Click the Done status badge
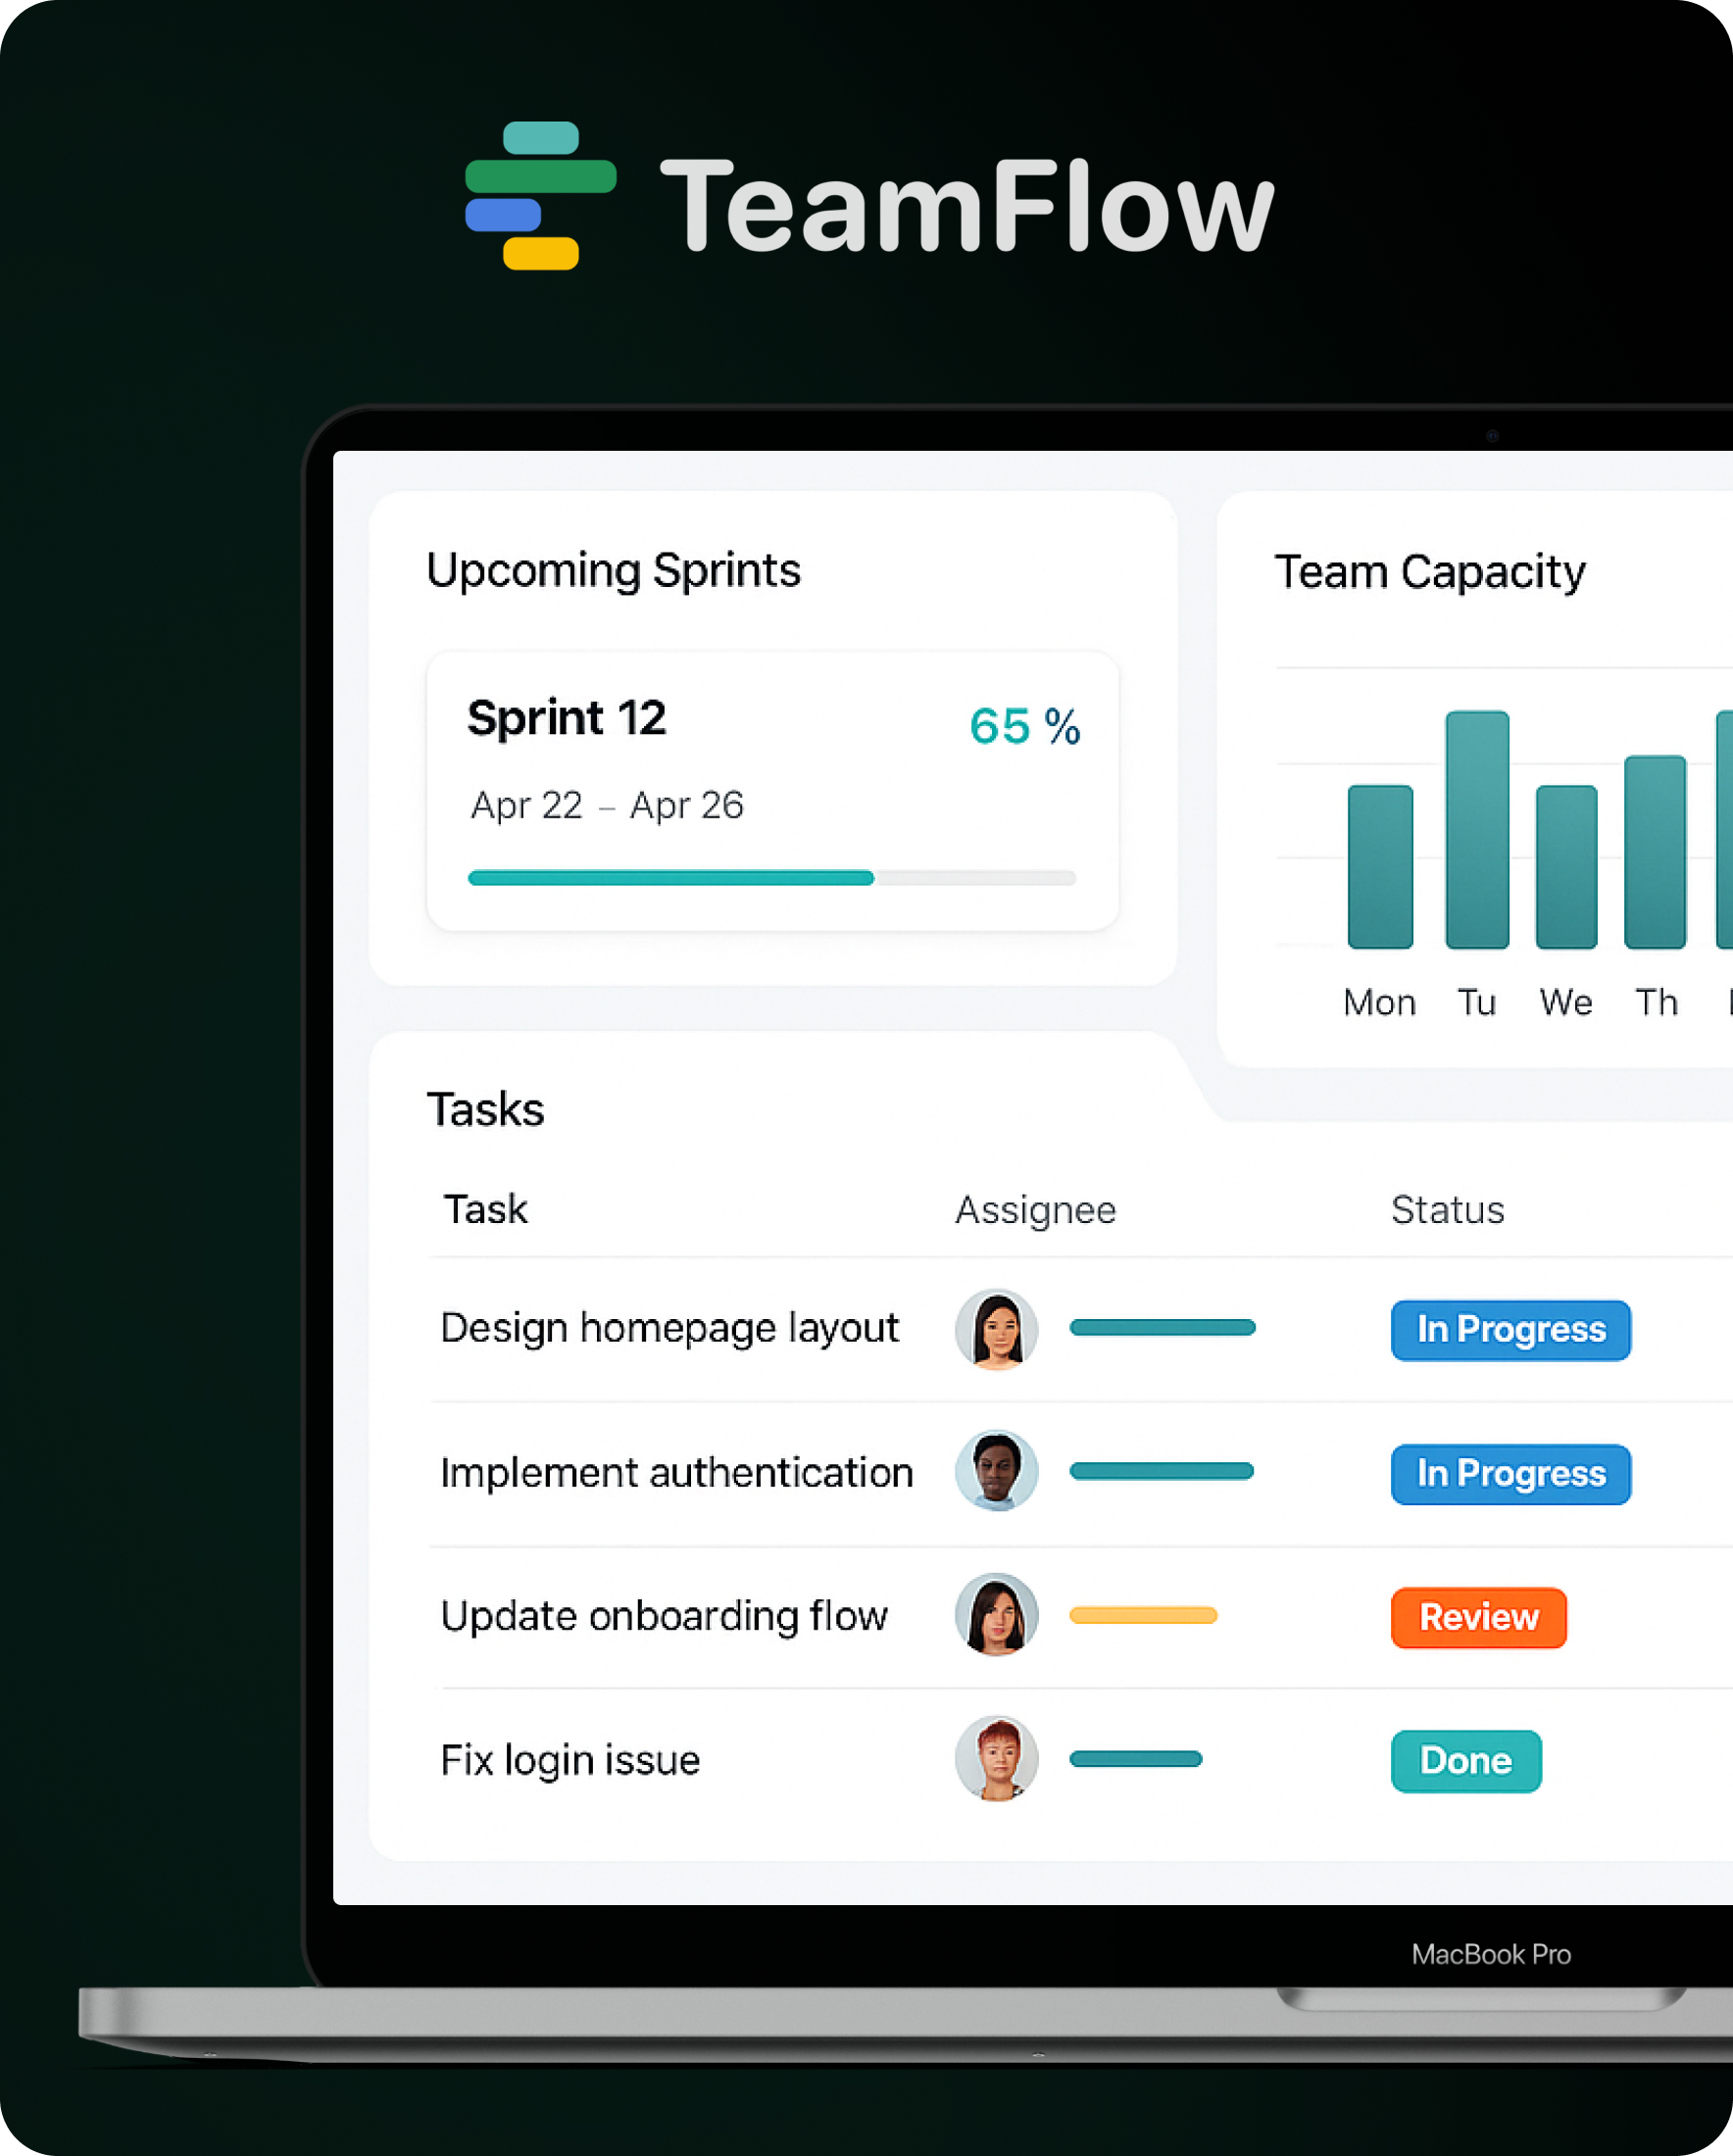Image resolution: width=1733 pixels, height=2156 pixels. pyautogui.click(x=1466, y=1762)
